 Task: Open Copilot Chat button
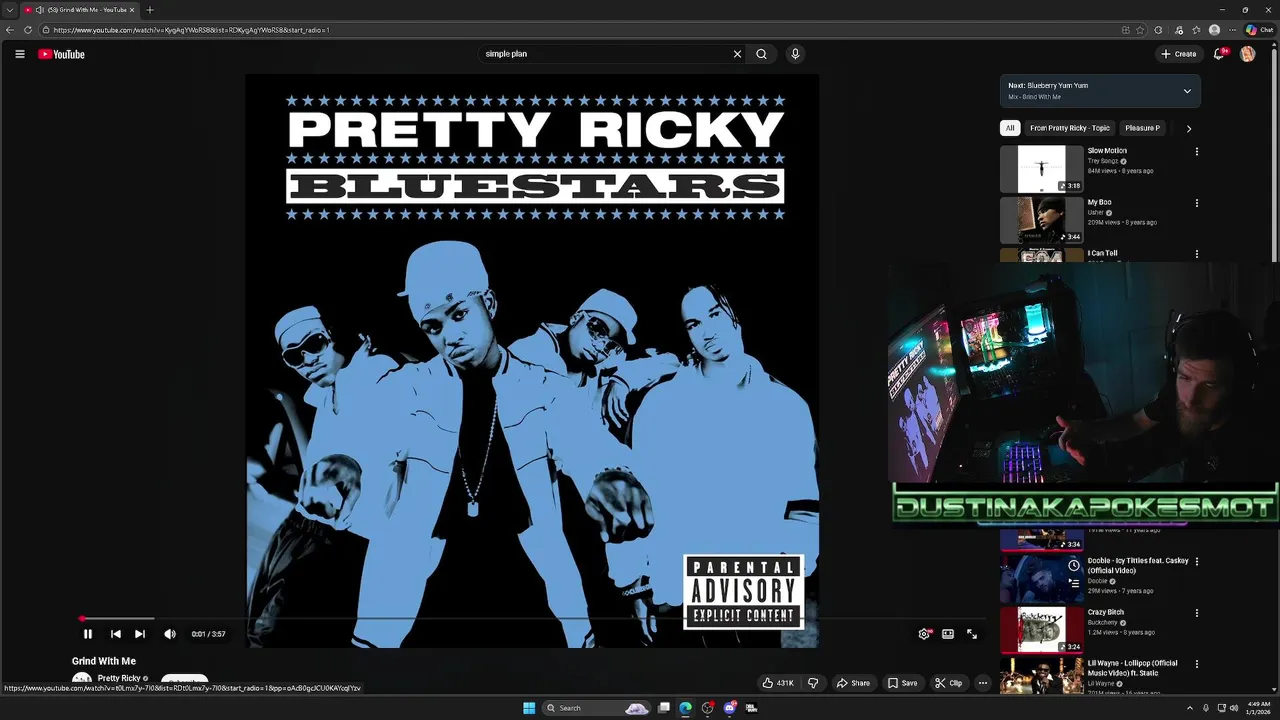tap(1258, 30)
